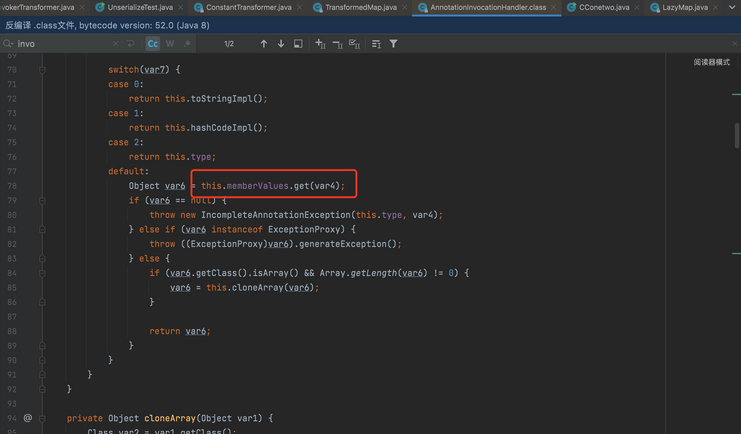The width and height of the screenshot is (741, 434).
Task: Switch to UnserializeTest.java tab
Action: click(139, 7)
